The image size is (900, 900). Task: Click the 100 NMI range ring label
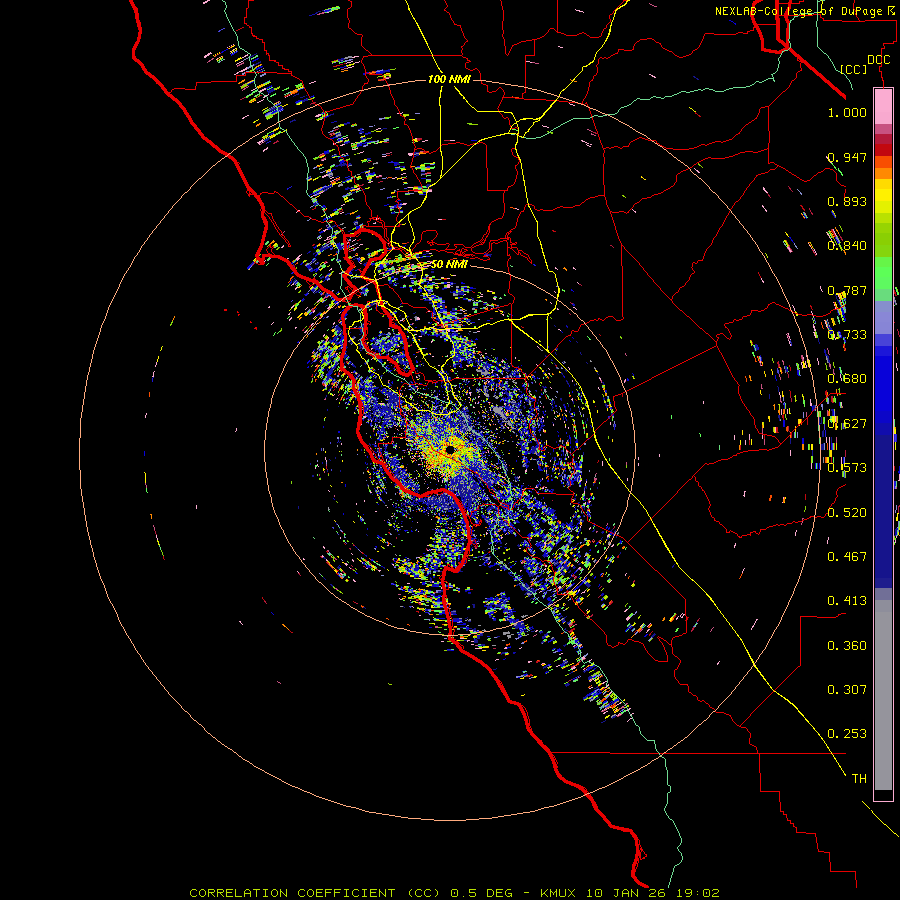449,79
